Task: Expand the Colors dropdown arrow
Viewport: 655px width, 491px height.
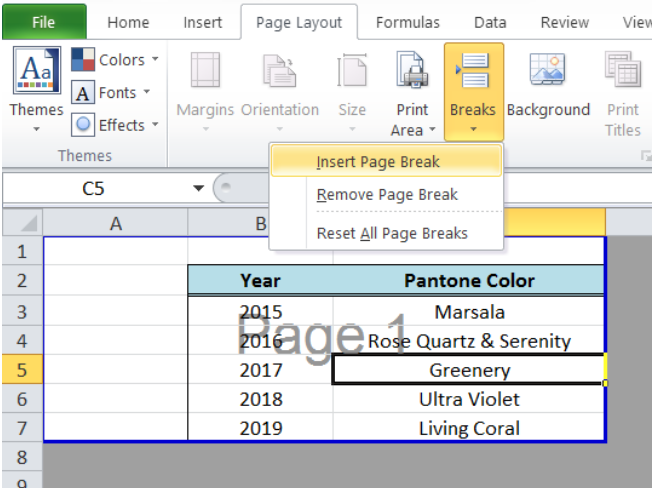Action: pyautogui.click(x=155, y=59)
